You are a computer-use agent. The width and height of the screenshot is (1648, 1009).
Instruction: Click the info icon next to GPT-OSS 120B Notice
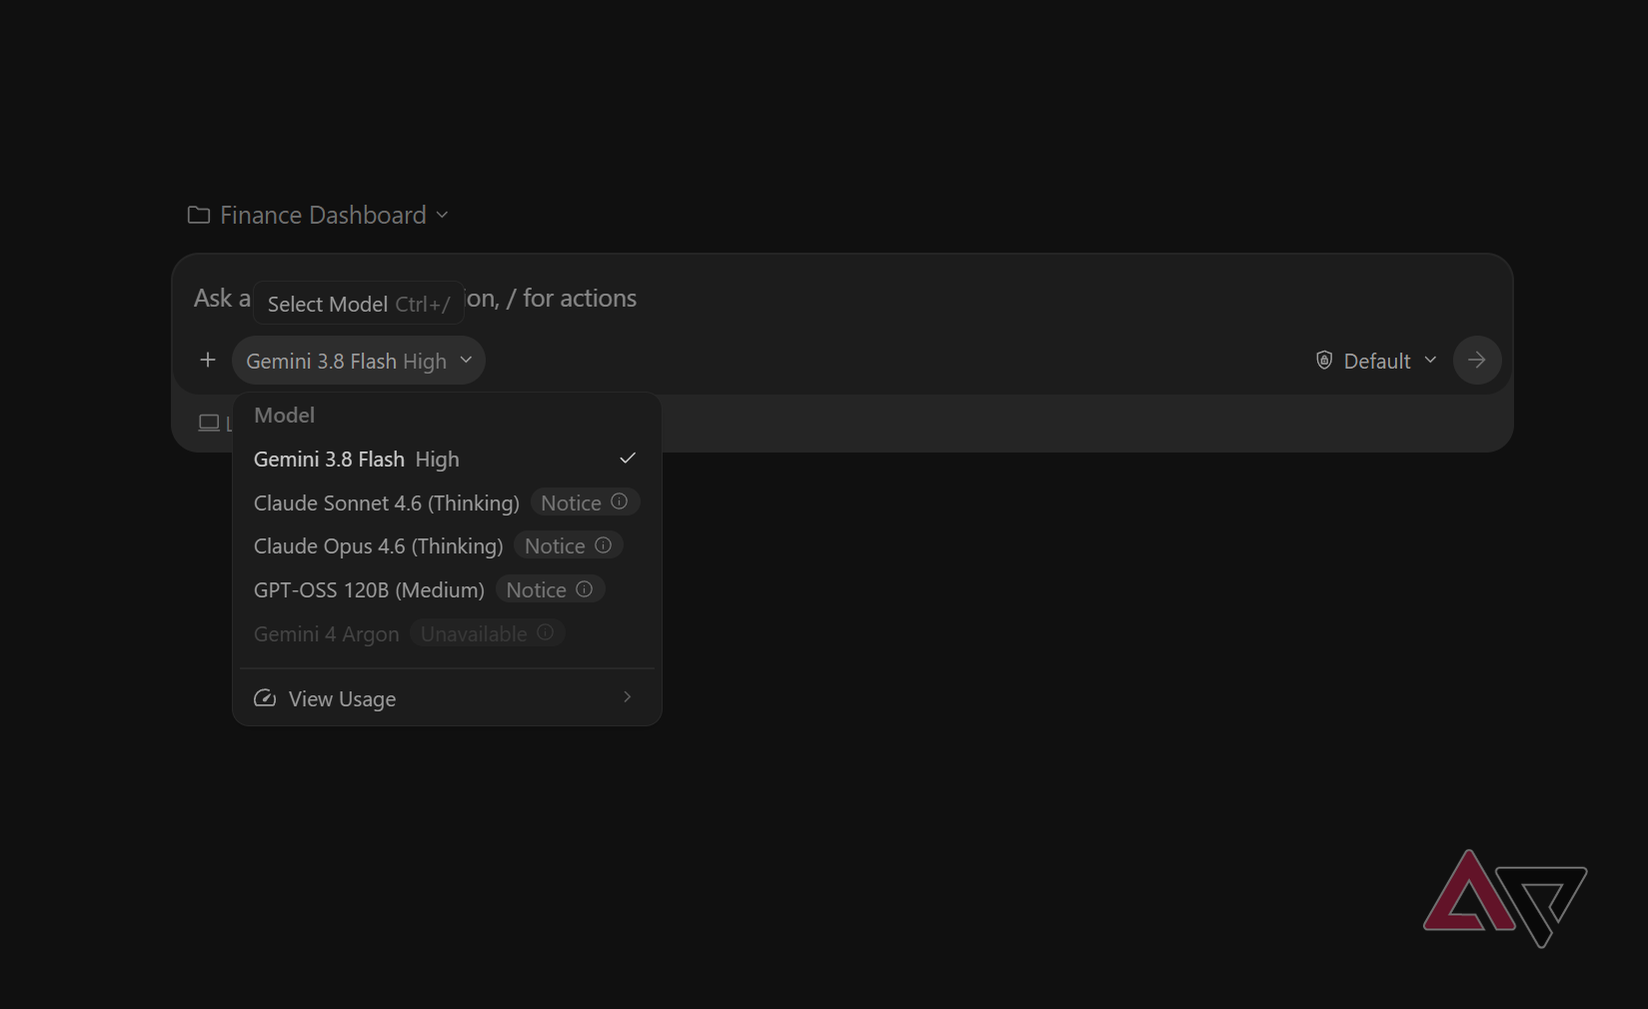pos(584,589)
